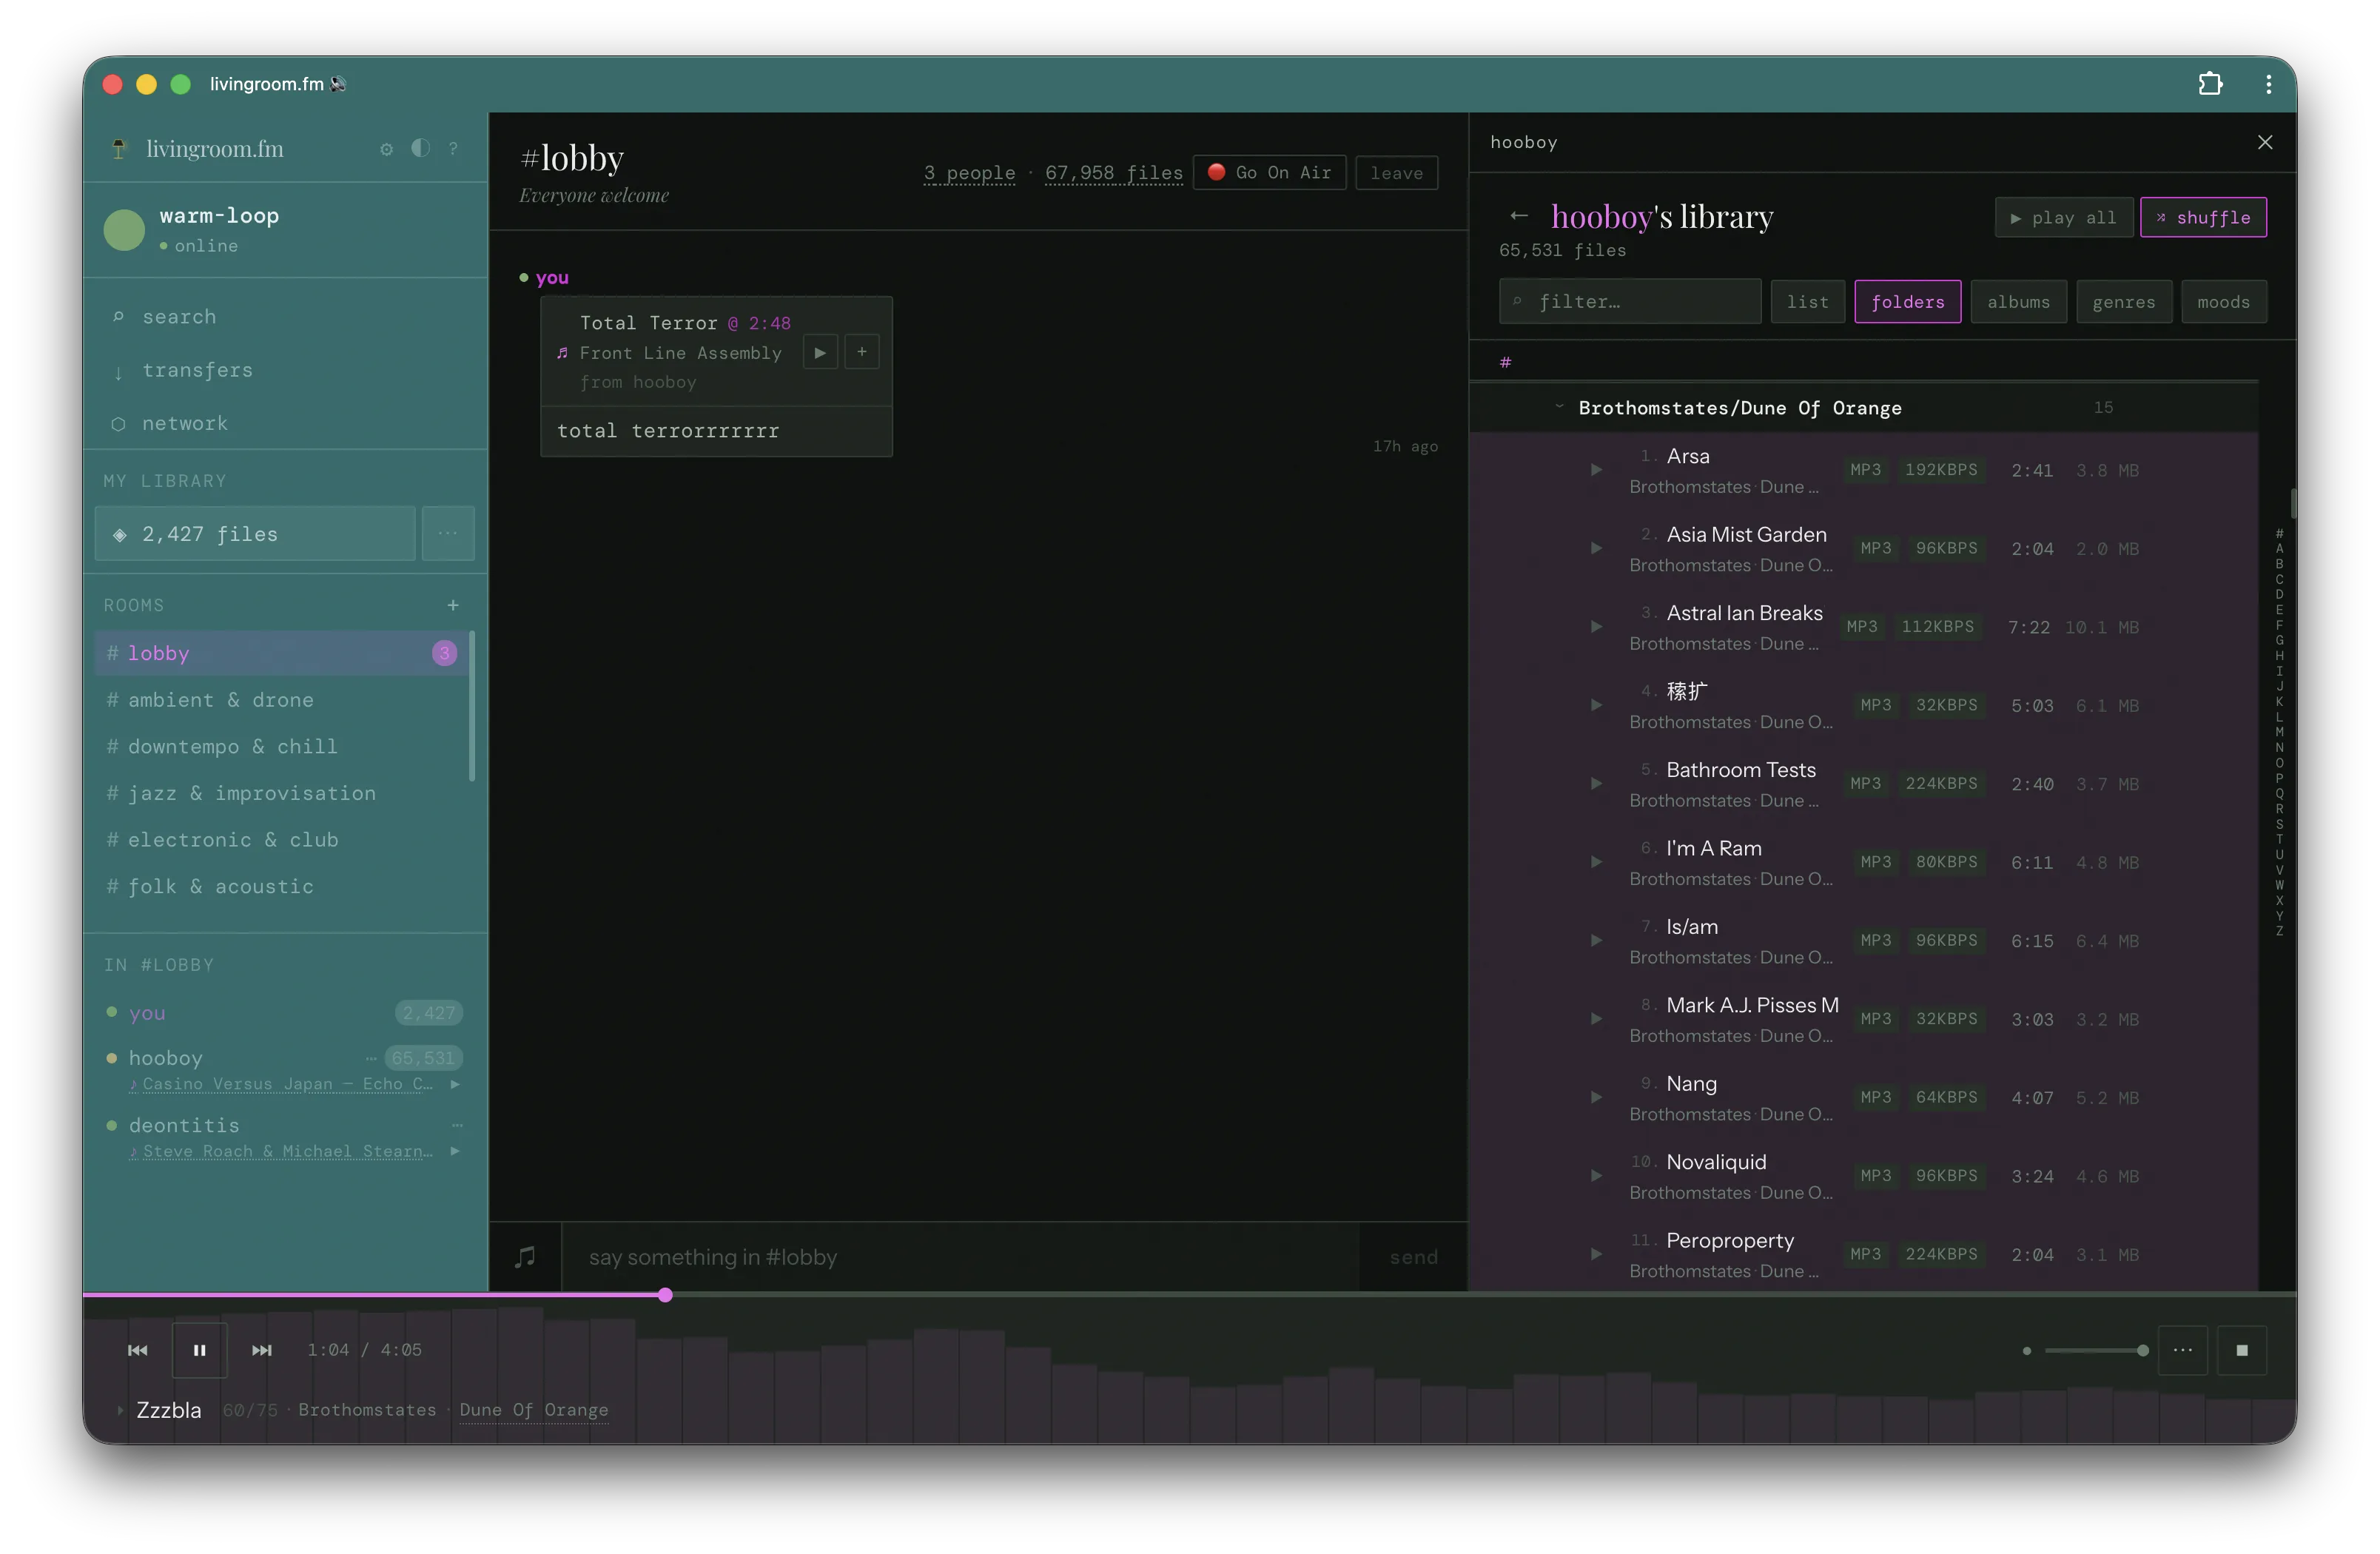Open help question mark icon
Image resolution: width=2380 pixels, height=1554 pixels.
tap(453, 149)
